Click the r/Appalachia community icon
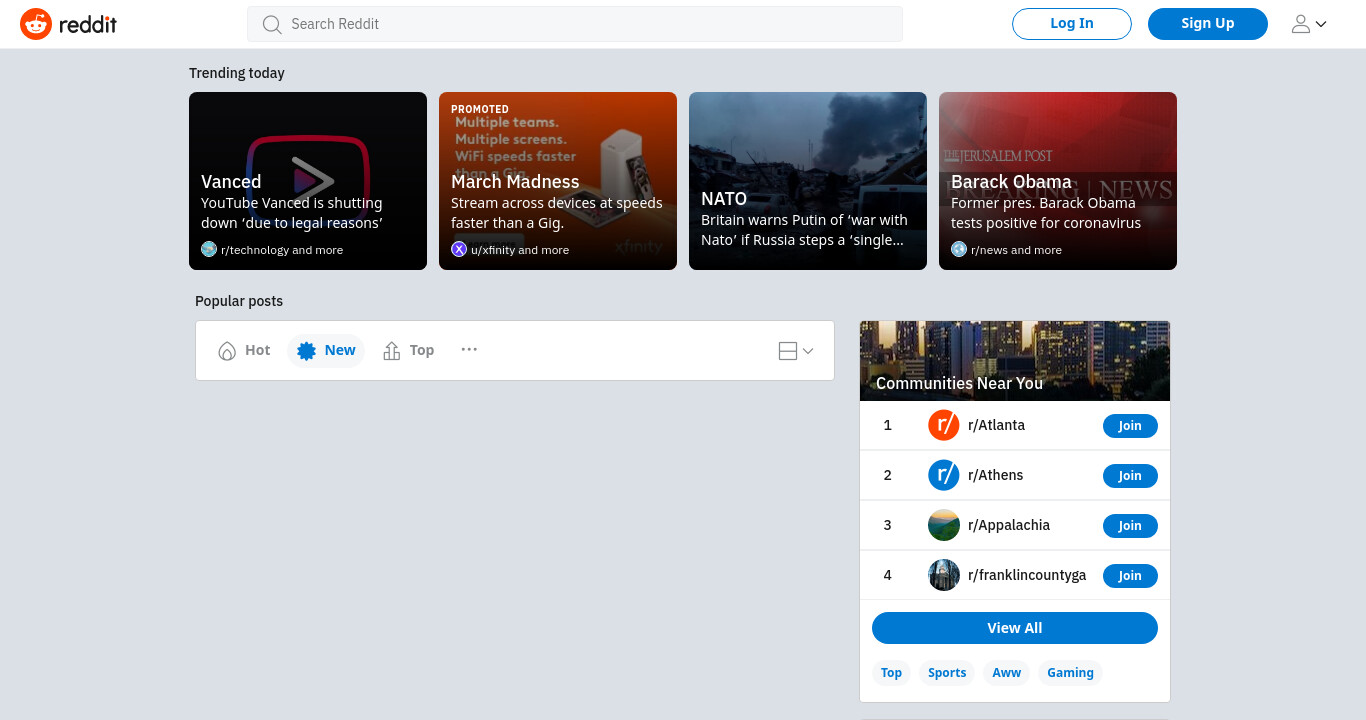 [944, 525]
